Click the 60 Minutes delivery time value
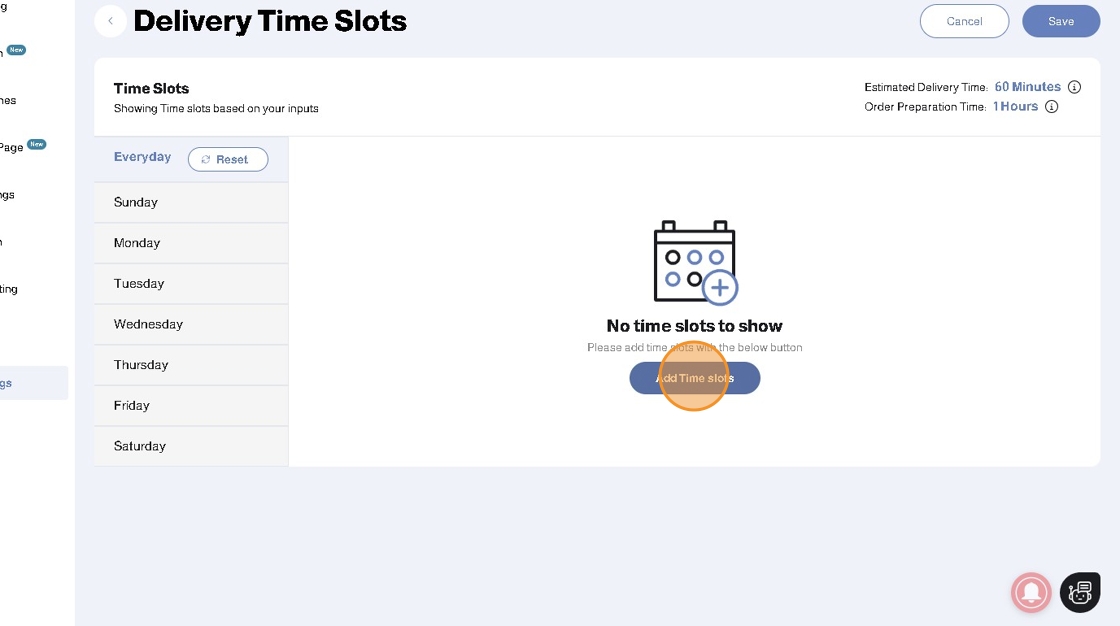The image size is (1120, 626). 1027,87
